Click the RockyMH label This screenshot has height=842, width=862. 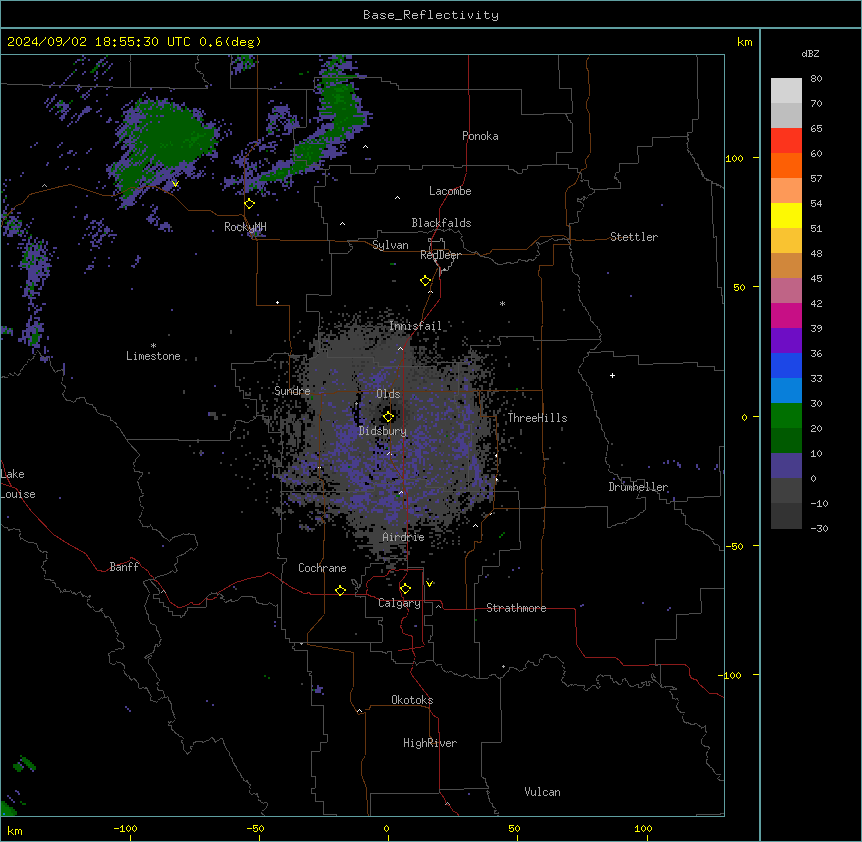(x=245, y=227)
